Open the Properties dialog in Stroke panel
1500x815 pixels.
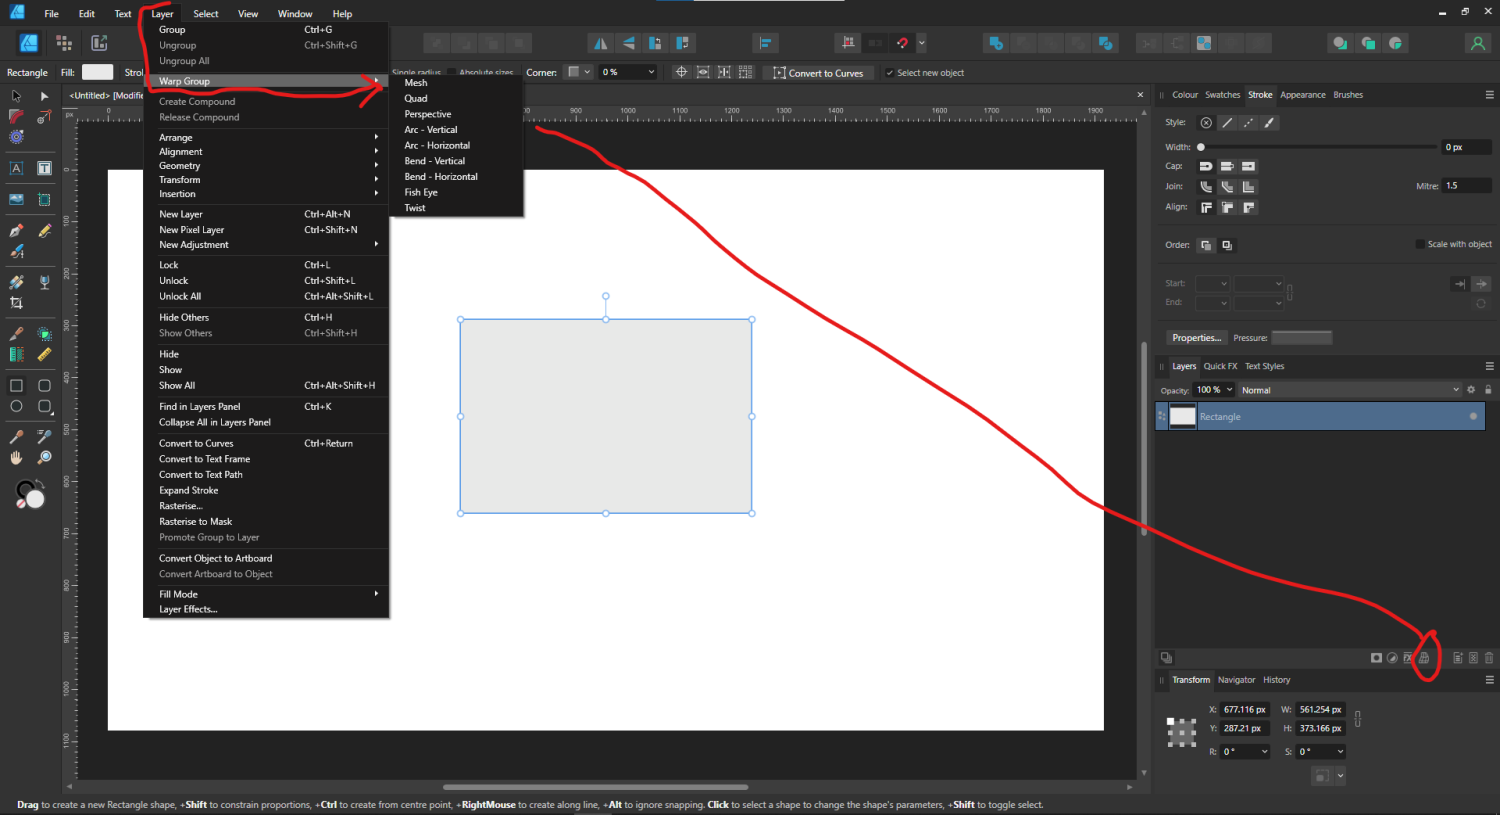pos(1196,337)
